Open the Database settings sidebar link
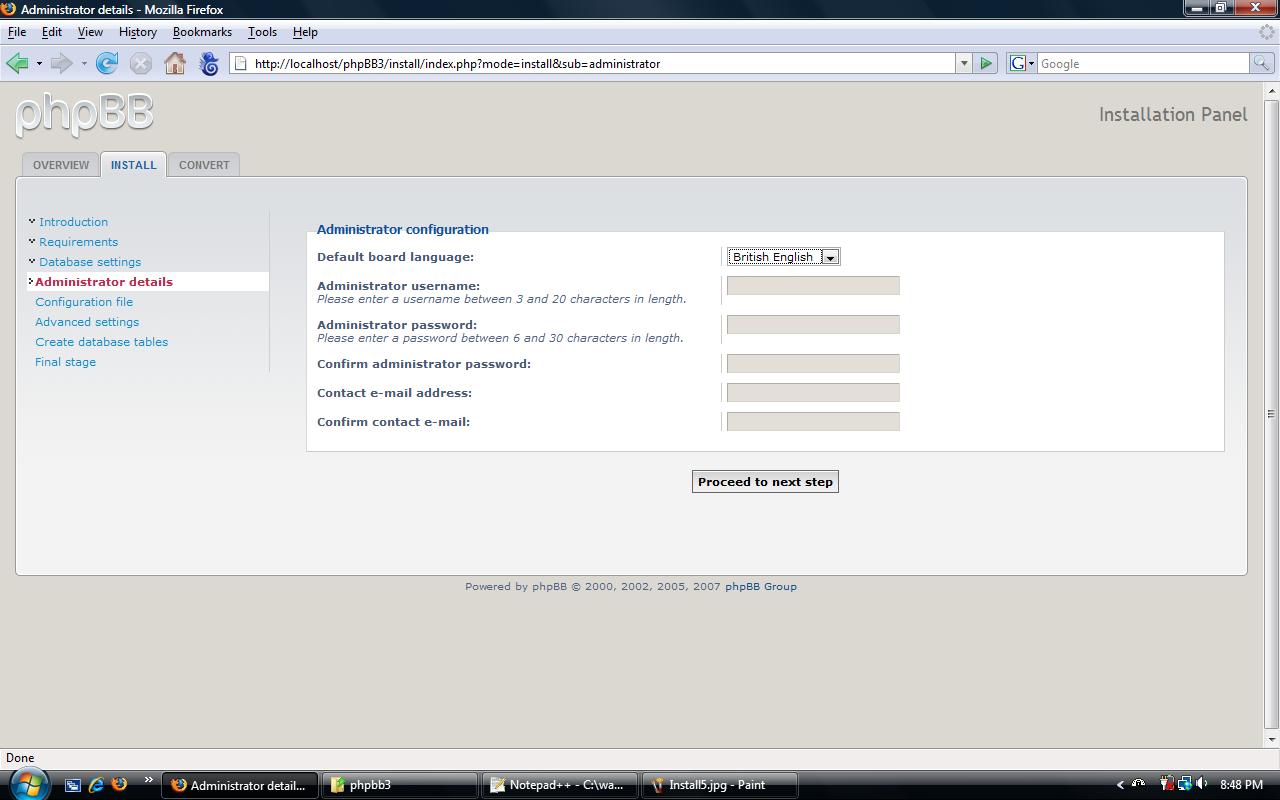 point(90,262)
